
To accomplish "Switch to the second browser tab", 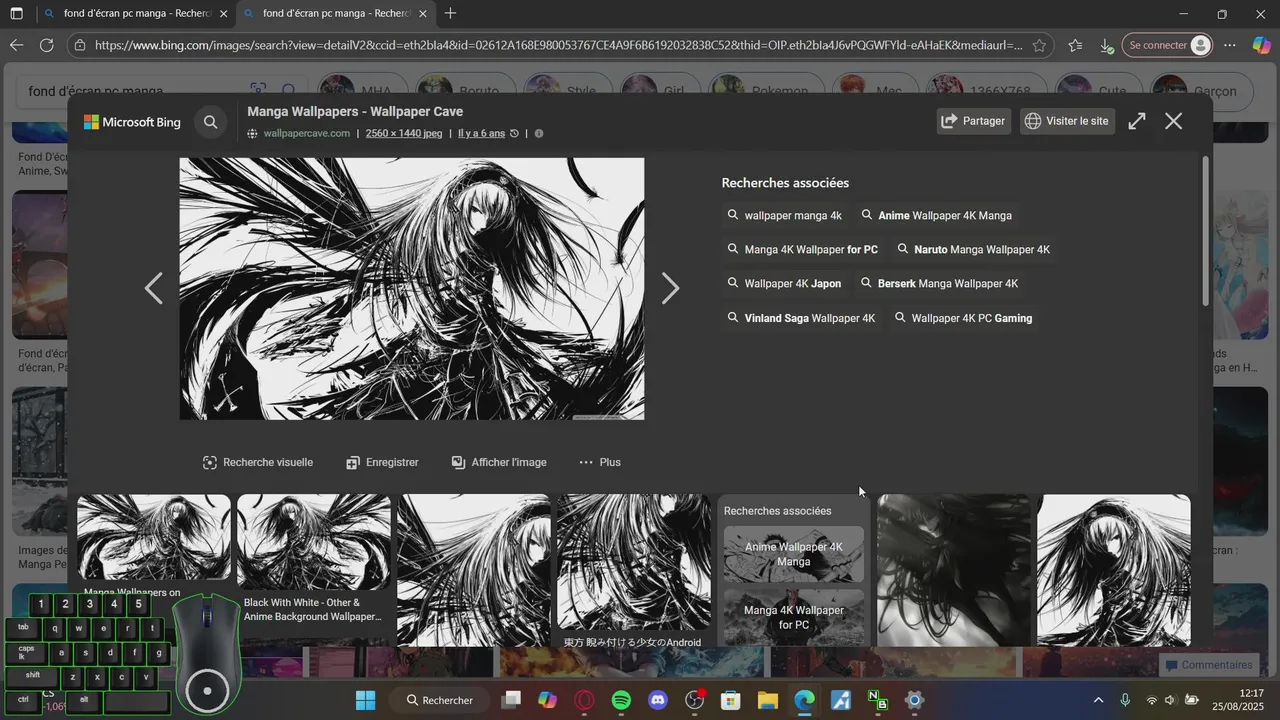I will click(336, 14).
